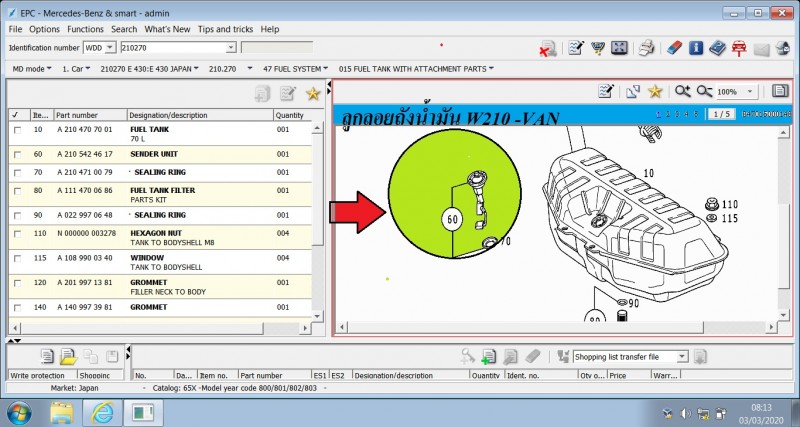Click the star icon in picture toolbar
The height and width of the screenshot is (427, 800).
click(655, 91)
